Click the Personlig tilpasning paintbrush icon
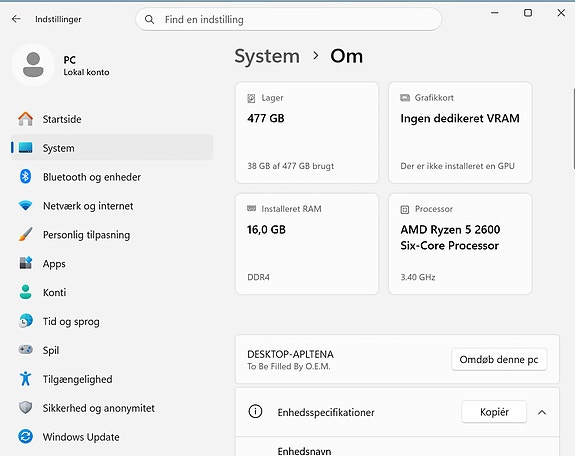Screen dimensions: 575x456 (x=25, y=234)
